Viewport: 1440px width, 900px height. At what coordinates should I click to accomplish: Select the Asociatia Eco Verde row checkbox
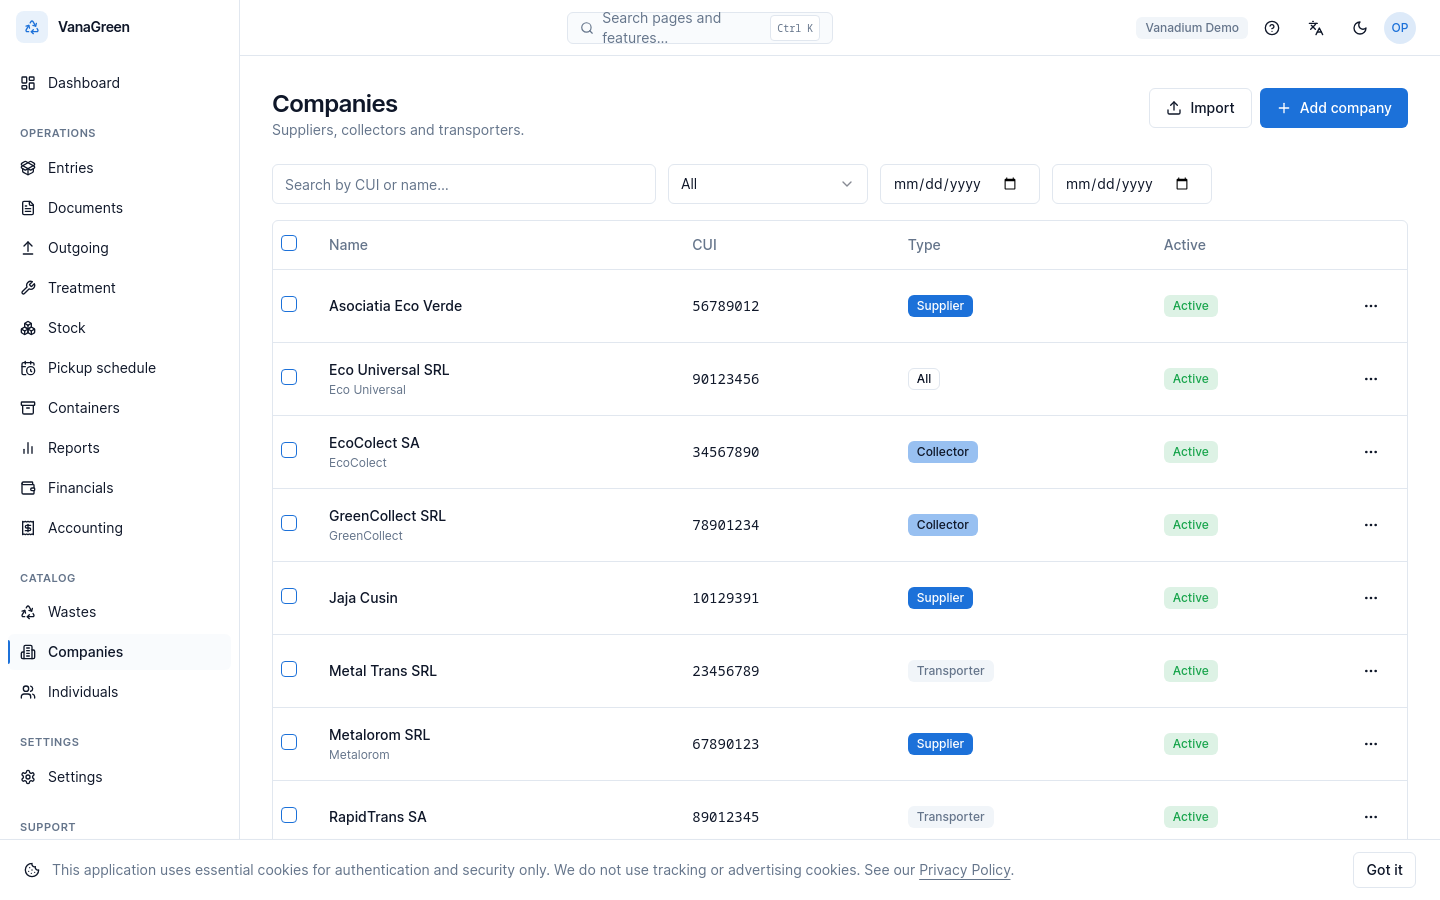coord(289,304)
